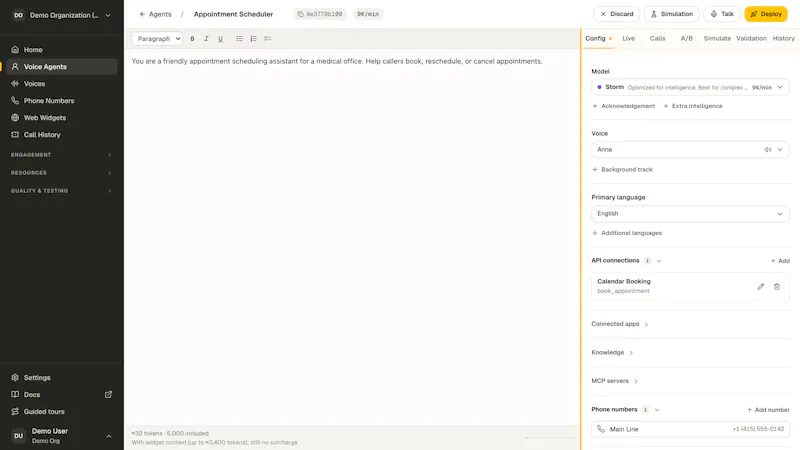The width and height of the screenshot is (800, 450).
Task: Expand the Engagement sidebar group
Action: [62, 155]
